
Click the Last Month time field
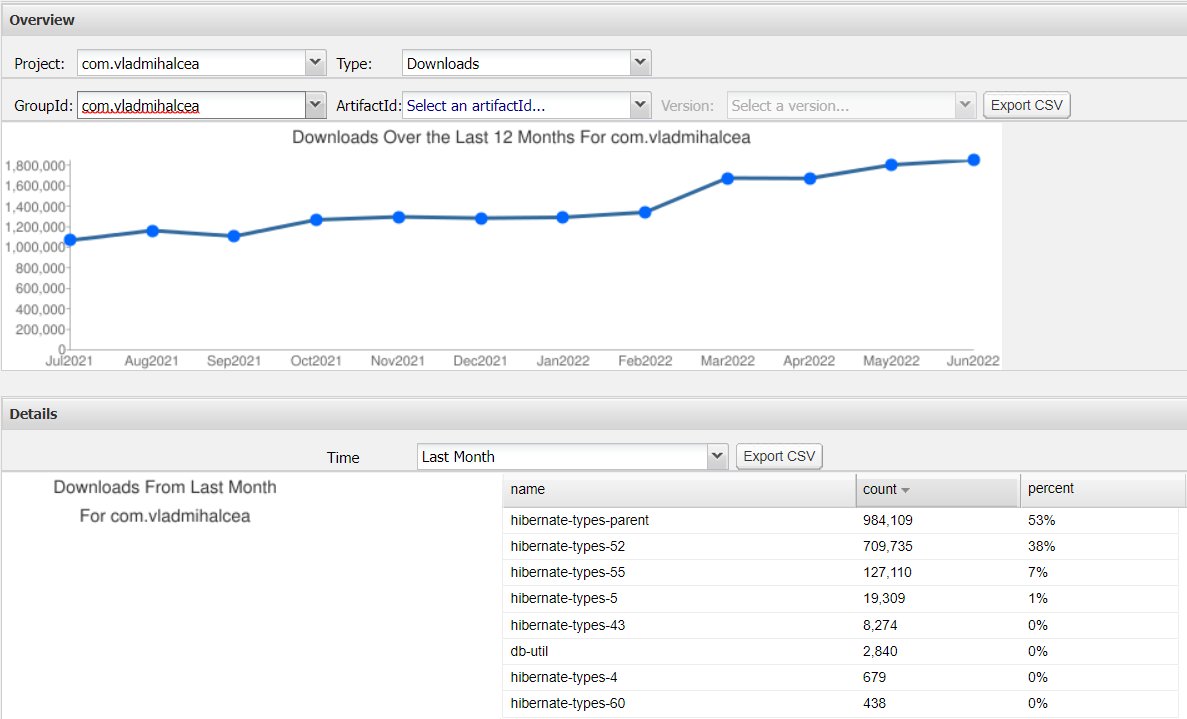(562, 456)
